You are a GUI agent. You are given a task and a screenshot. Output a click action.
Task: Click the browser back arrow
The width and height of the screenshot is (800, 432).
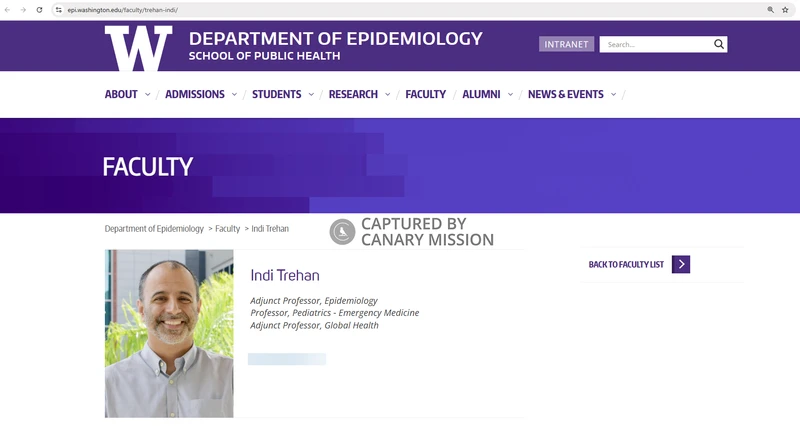coord(9,9)
